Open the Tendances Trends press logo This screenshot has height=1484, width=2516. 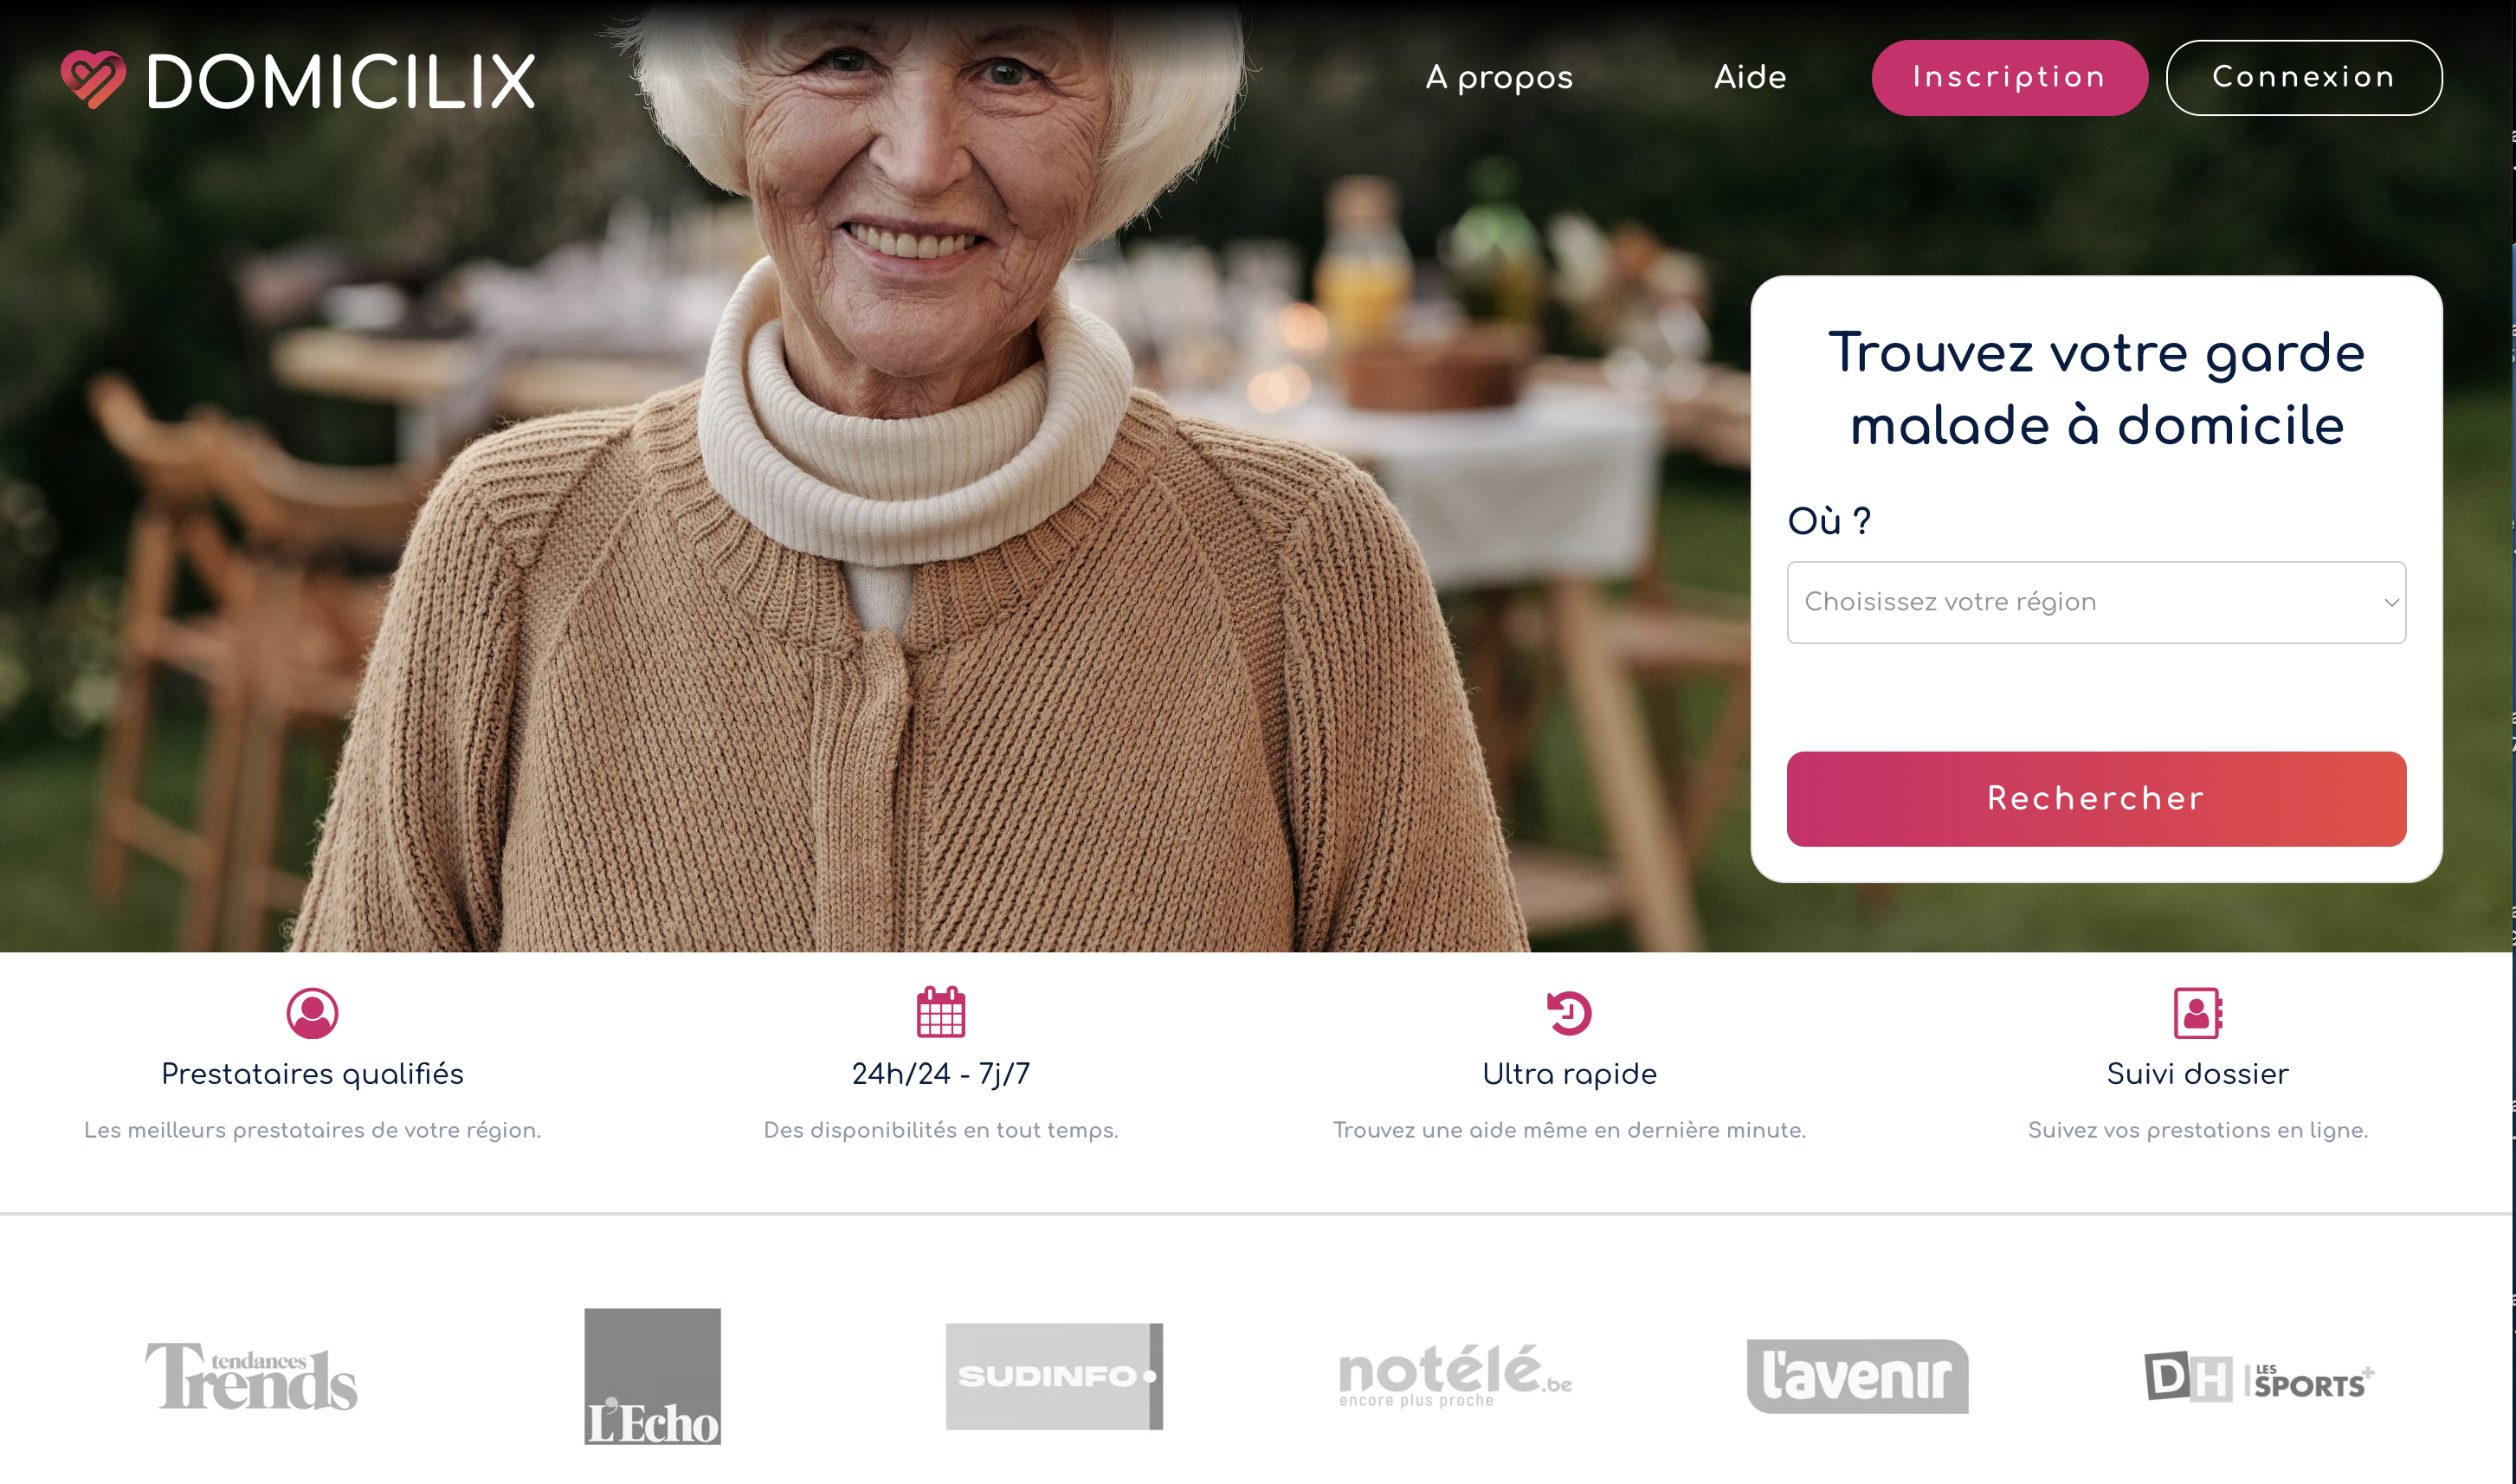pyautogui.click(x=251, y=1377)
